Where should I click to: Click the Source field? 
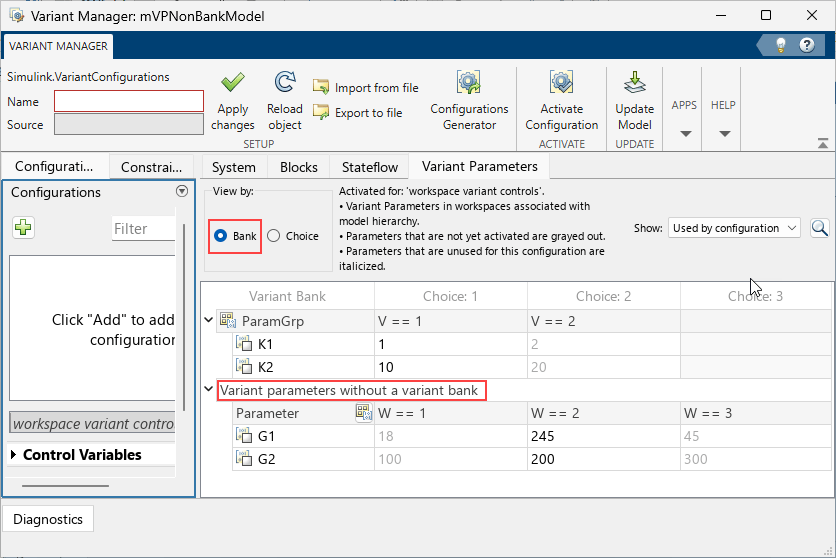[x=128, y=125]
